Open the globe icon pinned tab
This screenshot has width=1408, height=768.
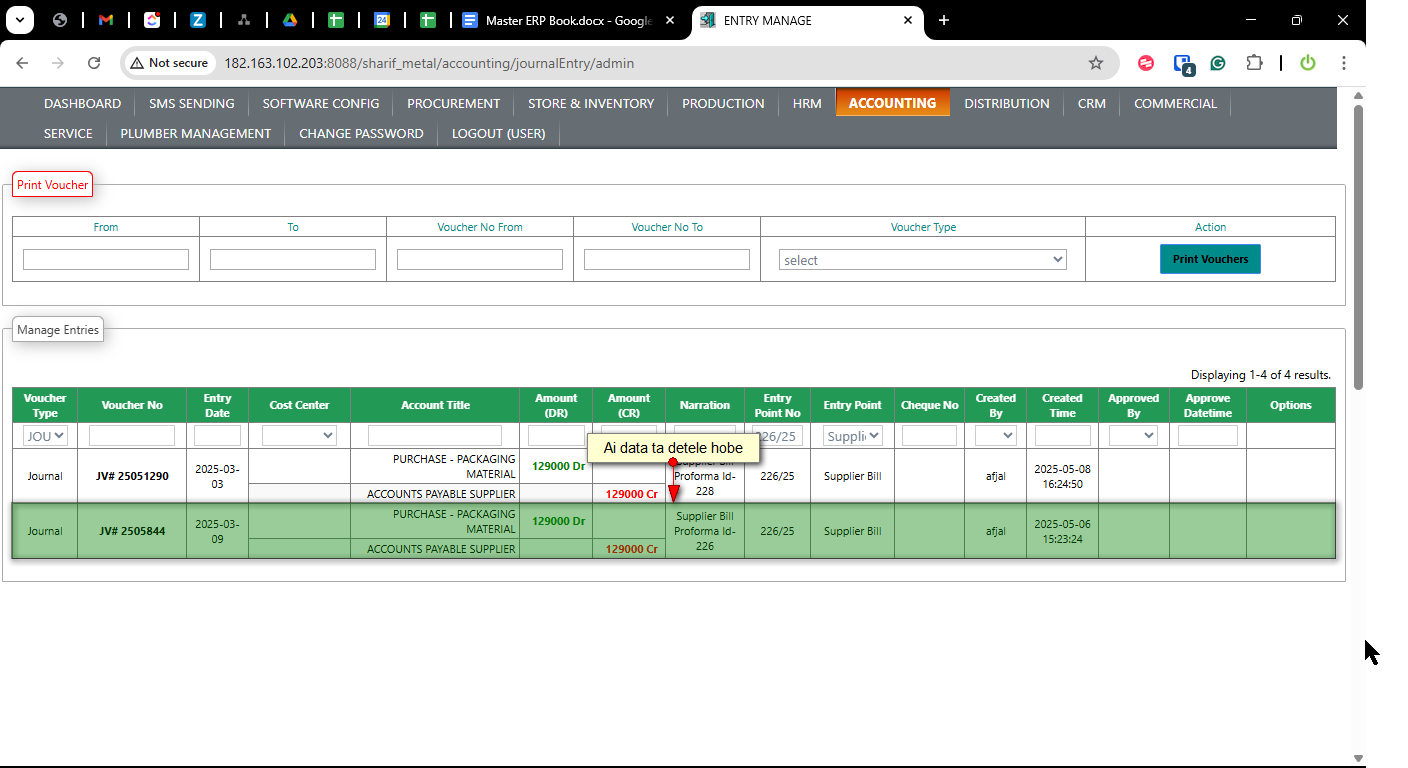pos(60,20)
